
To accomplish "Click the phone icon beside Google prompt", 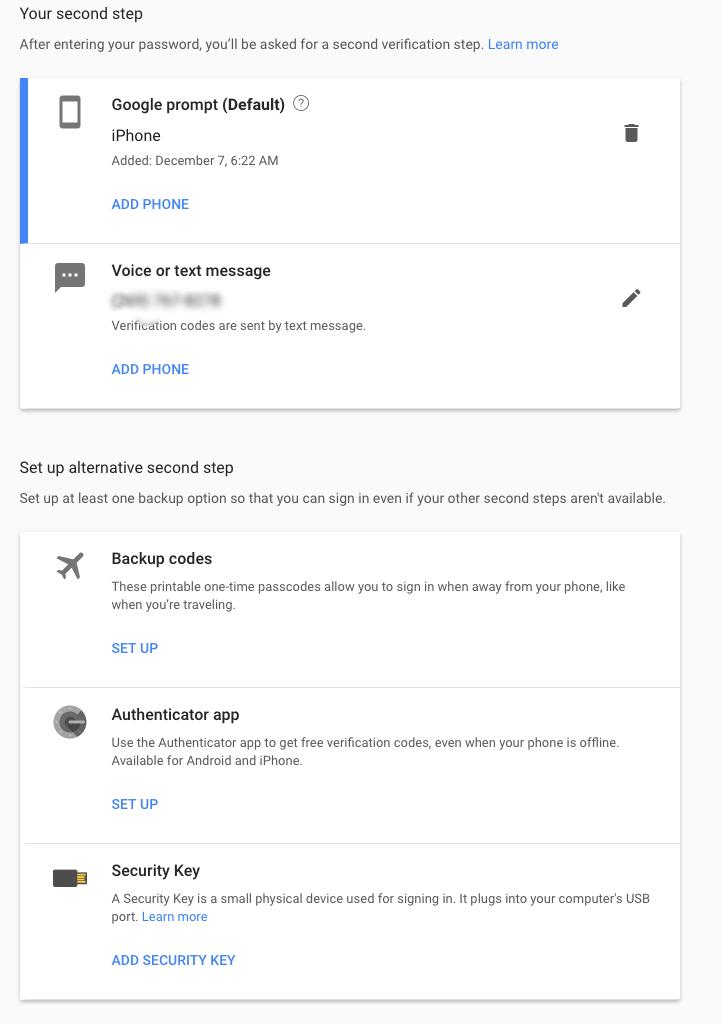I will pos(70,112).
